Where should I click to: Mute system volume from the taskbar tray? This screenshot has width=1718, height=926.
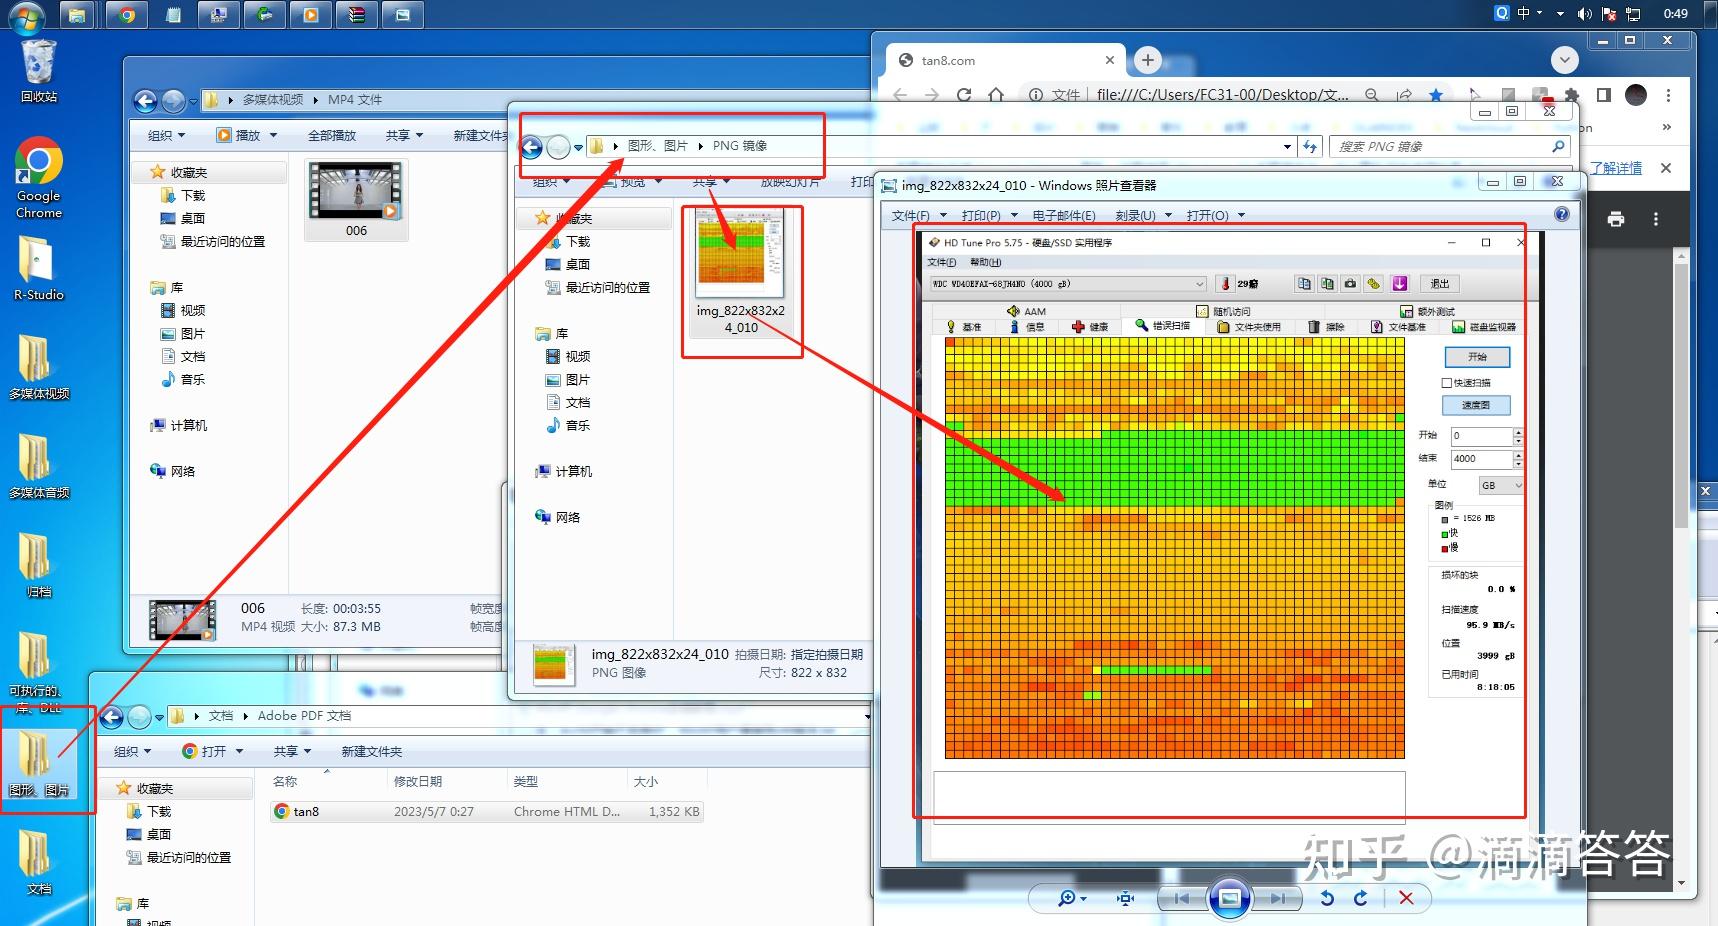coord(1583,13)
